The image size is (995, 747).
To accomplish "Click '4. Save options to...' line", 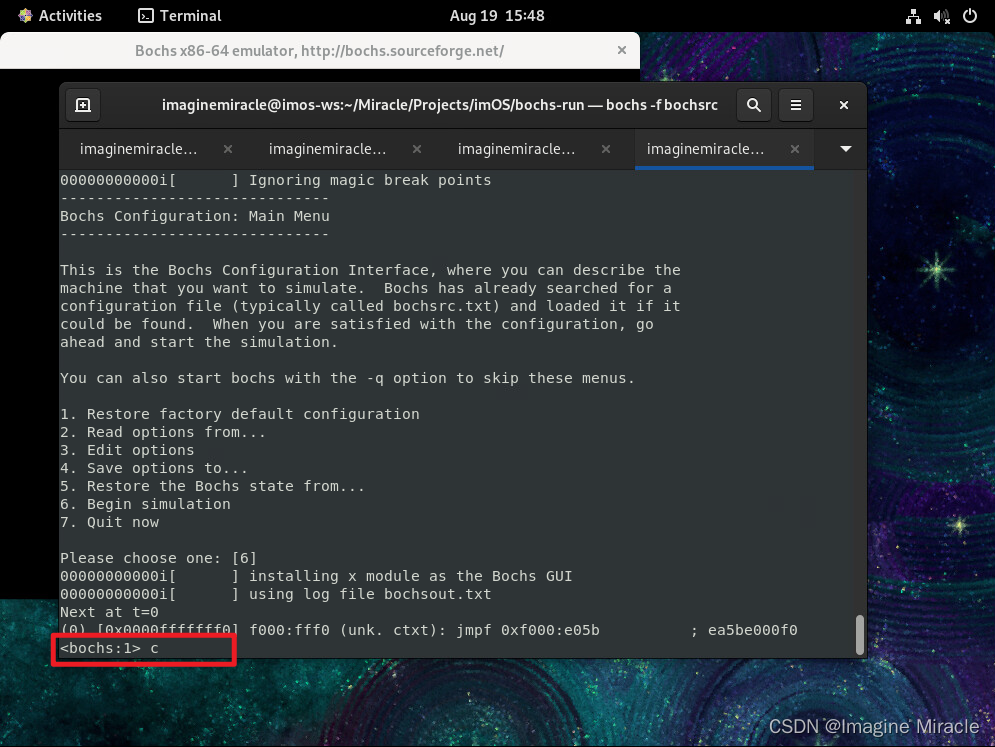I will pos(154,468).
